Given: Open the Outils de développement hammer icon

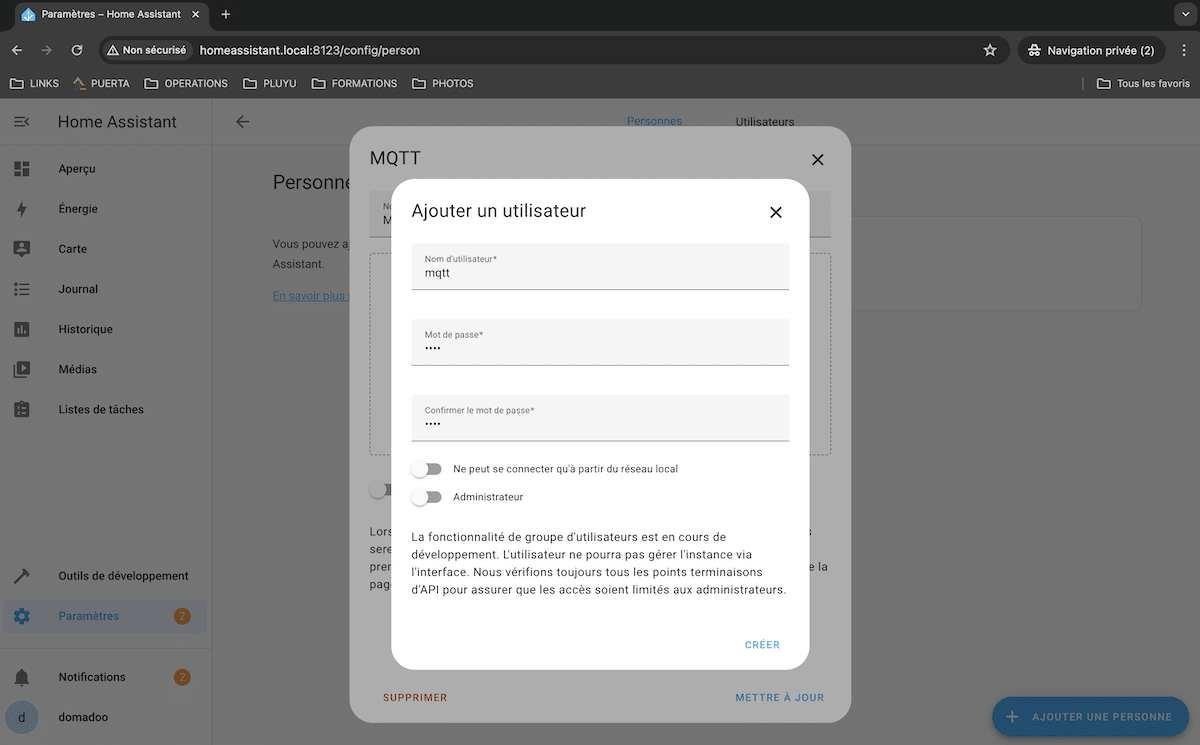Looking at the screenshot, I should coord(22,576).
